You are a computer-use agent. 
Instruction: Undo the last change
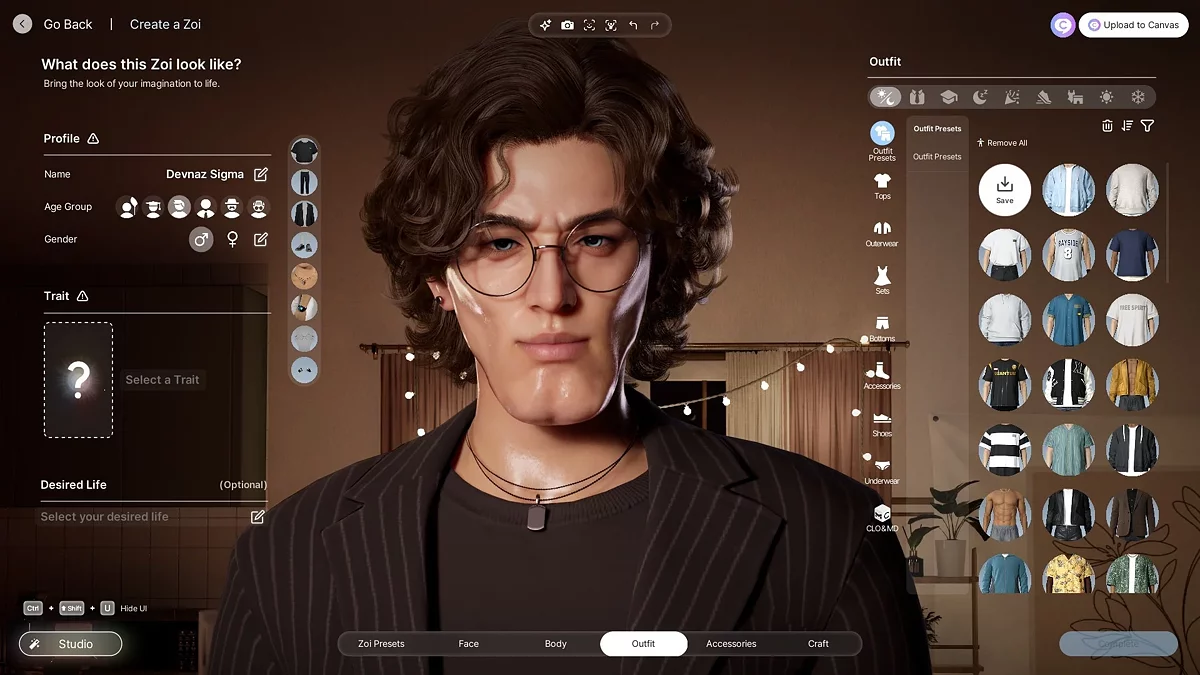[x=633, y=25]
